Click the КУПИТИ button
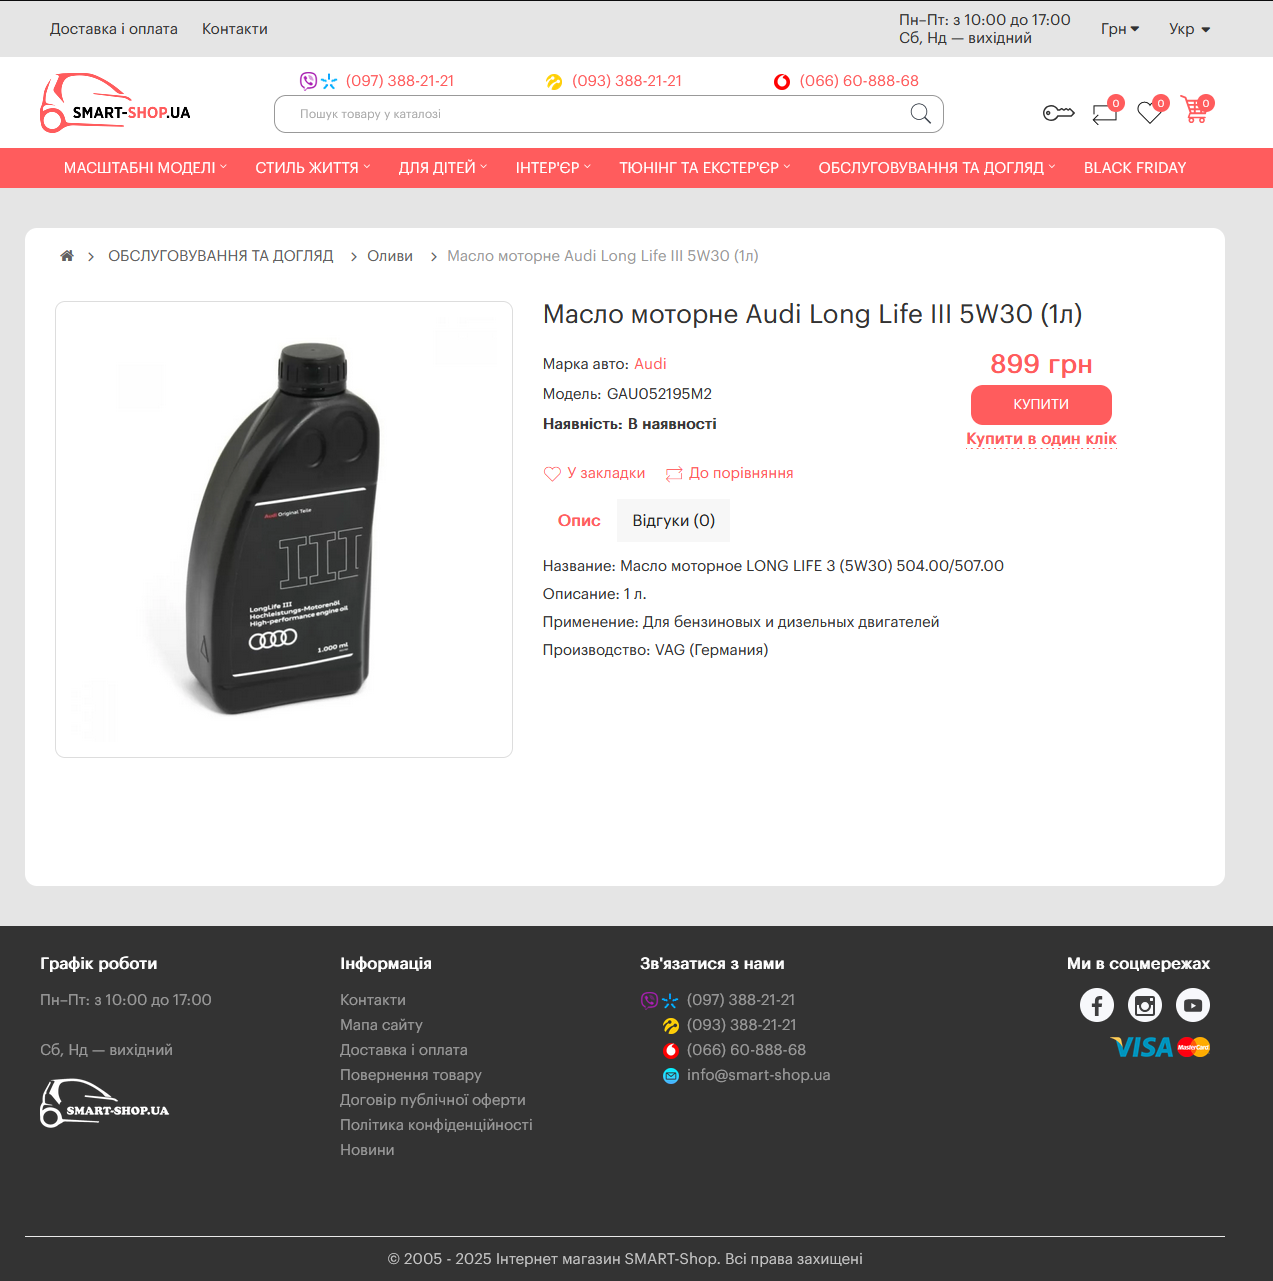This screenshot has height=1281, width=1273. pos(1041,404)
